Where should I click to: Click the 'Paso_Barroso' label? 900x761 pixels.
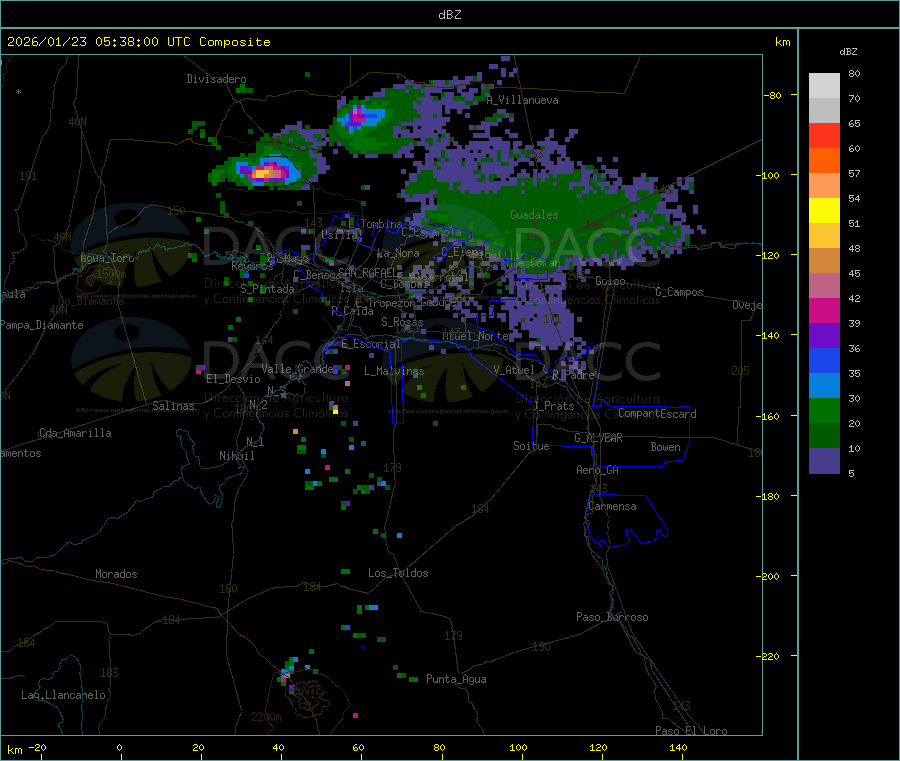tap(612, 617)
